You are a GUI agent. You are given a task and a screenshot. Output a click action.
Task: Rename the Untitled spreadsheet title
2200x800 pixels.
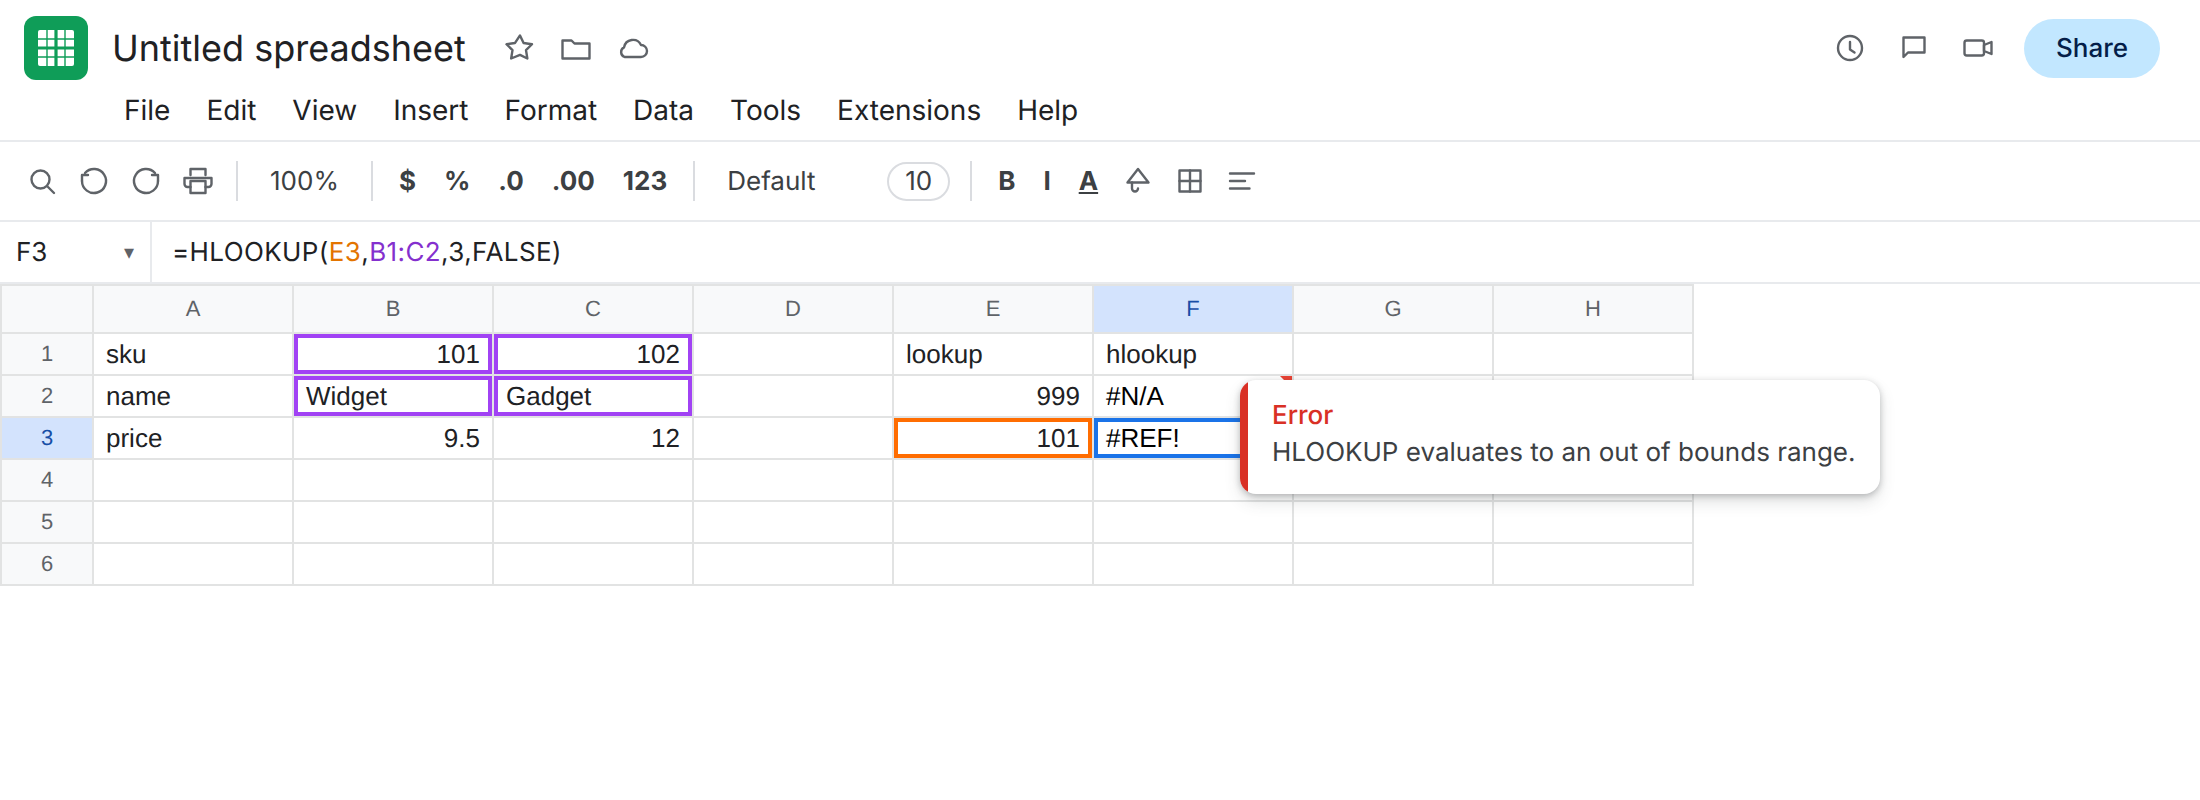[289, 48]
